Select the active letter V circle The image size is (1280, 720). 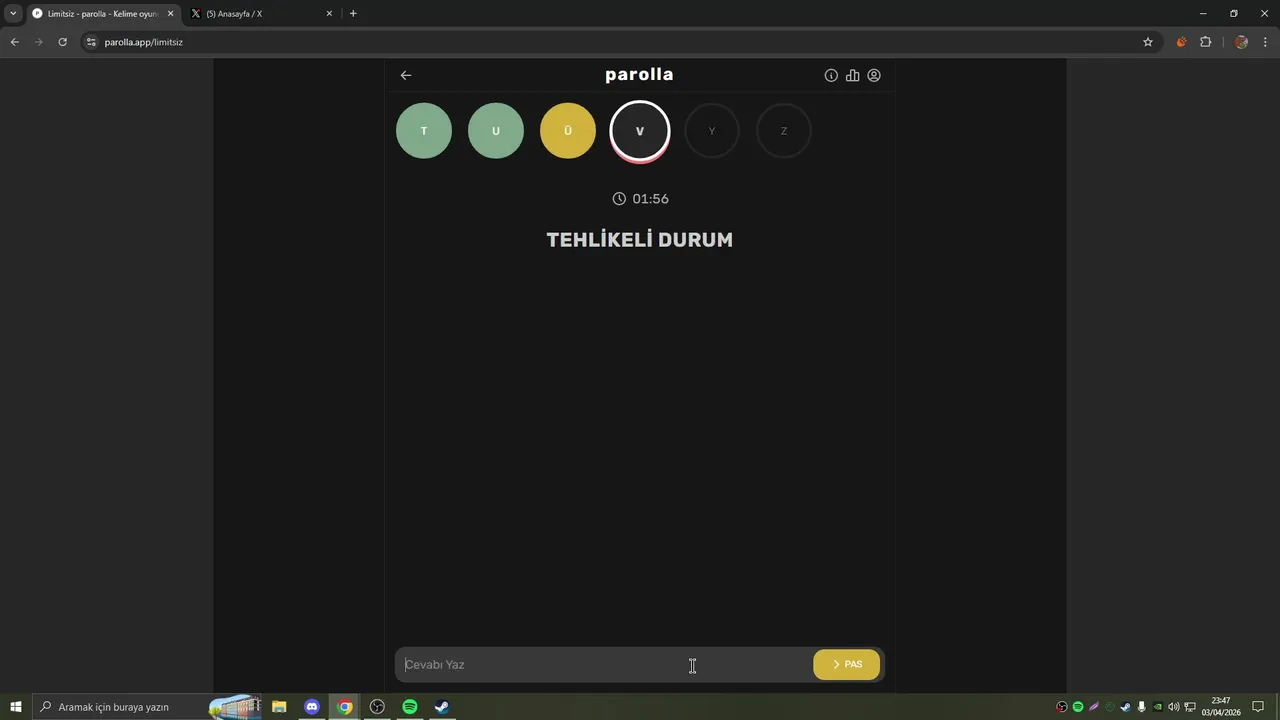640,131
